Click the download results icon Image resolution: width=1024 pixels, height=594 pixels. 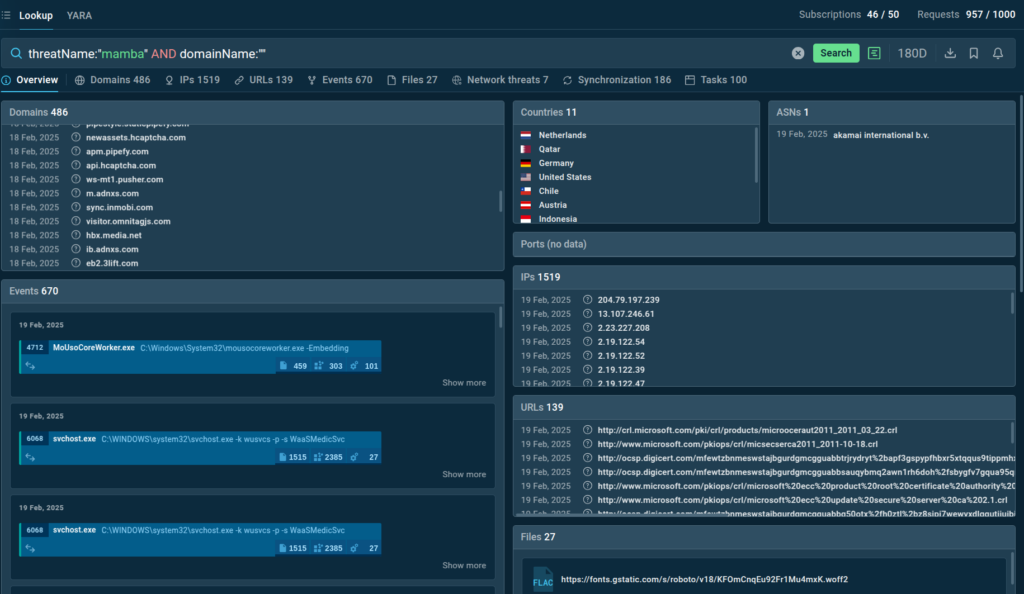950,53
